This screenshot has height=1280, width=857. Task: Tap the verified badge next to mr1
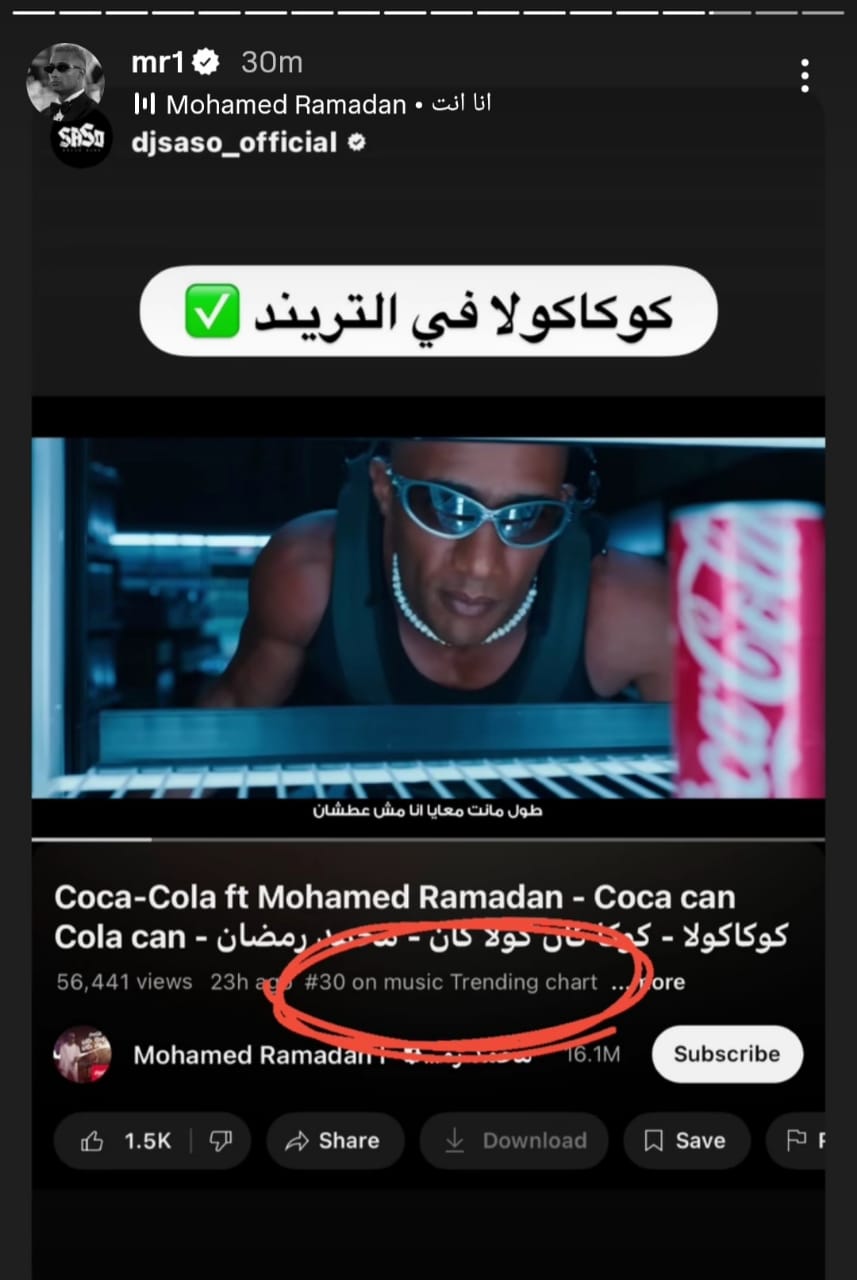[x=206, y=62]
